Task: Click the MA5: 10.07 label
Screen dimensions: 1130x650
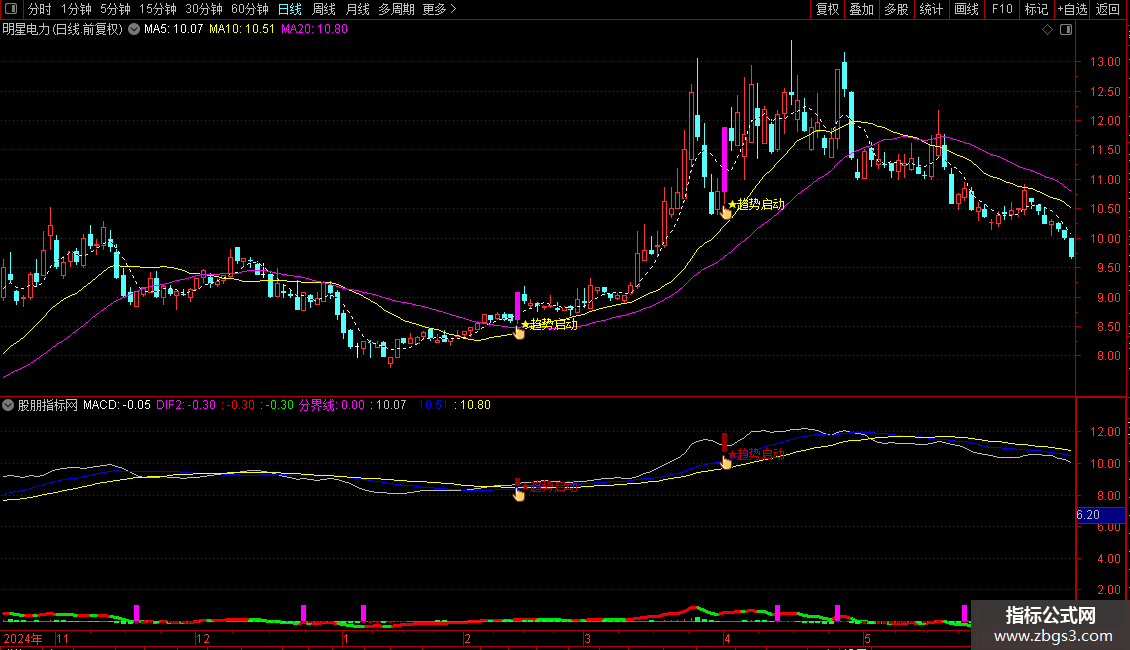Action: [174, 30]
